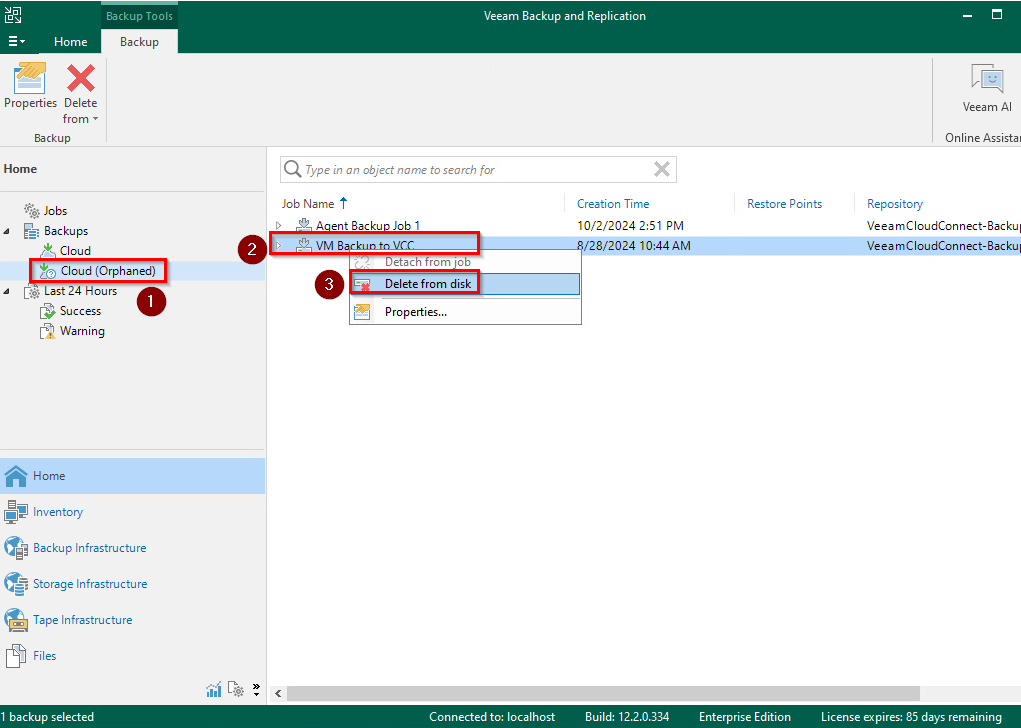Open Delete from dropdown arrow
The image size is (1021, 728).
click(95, 119)
